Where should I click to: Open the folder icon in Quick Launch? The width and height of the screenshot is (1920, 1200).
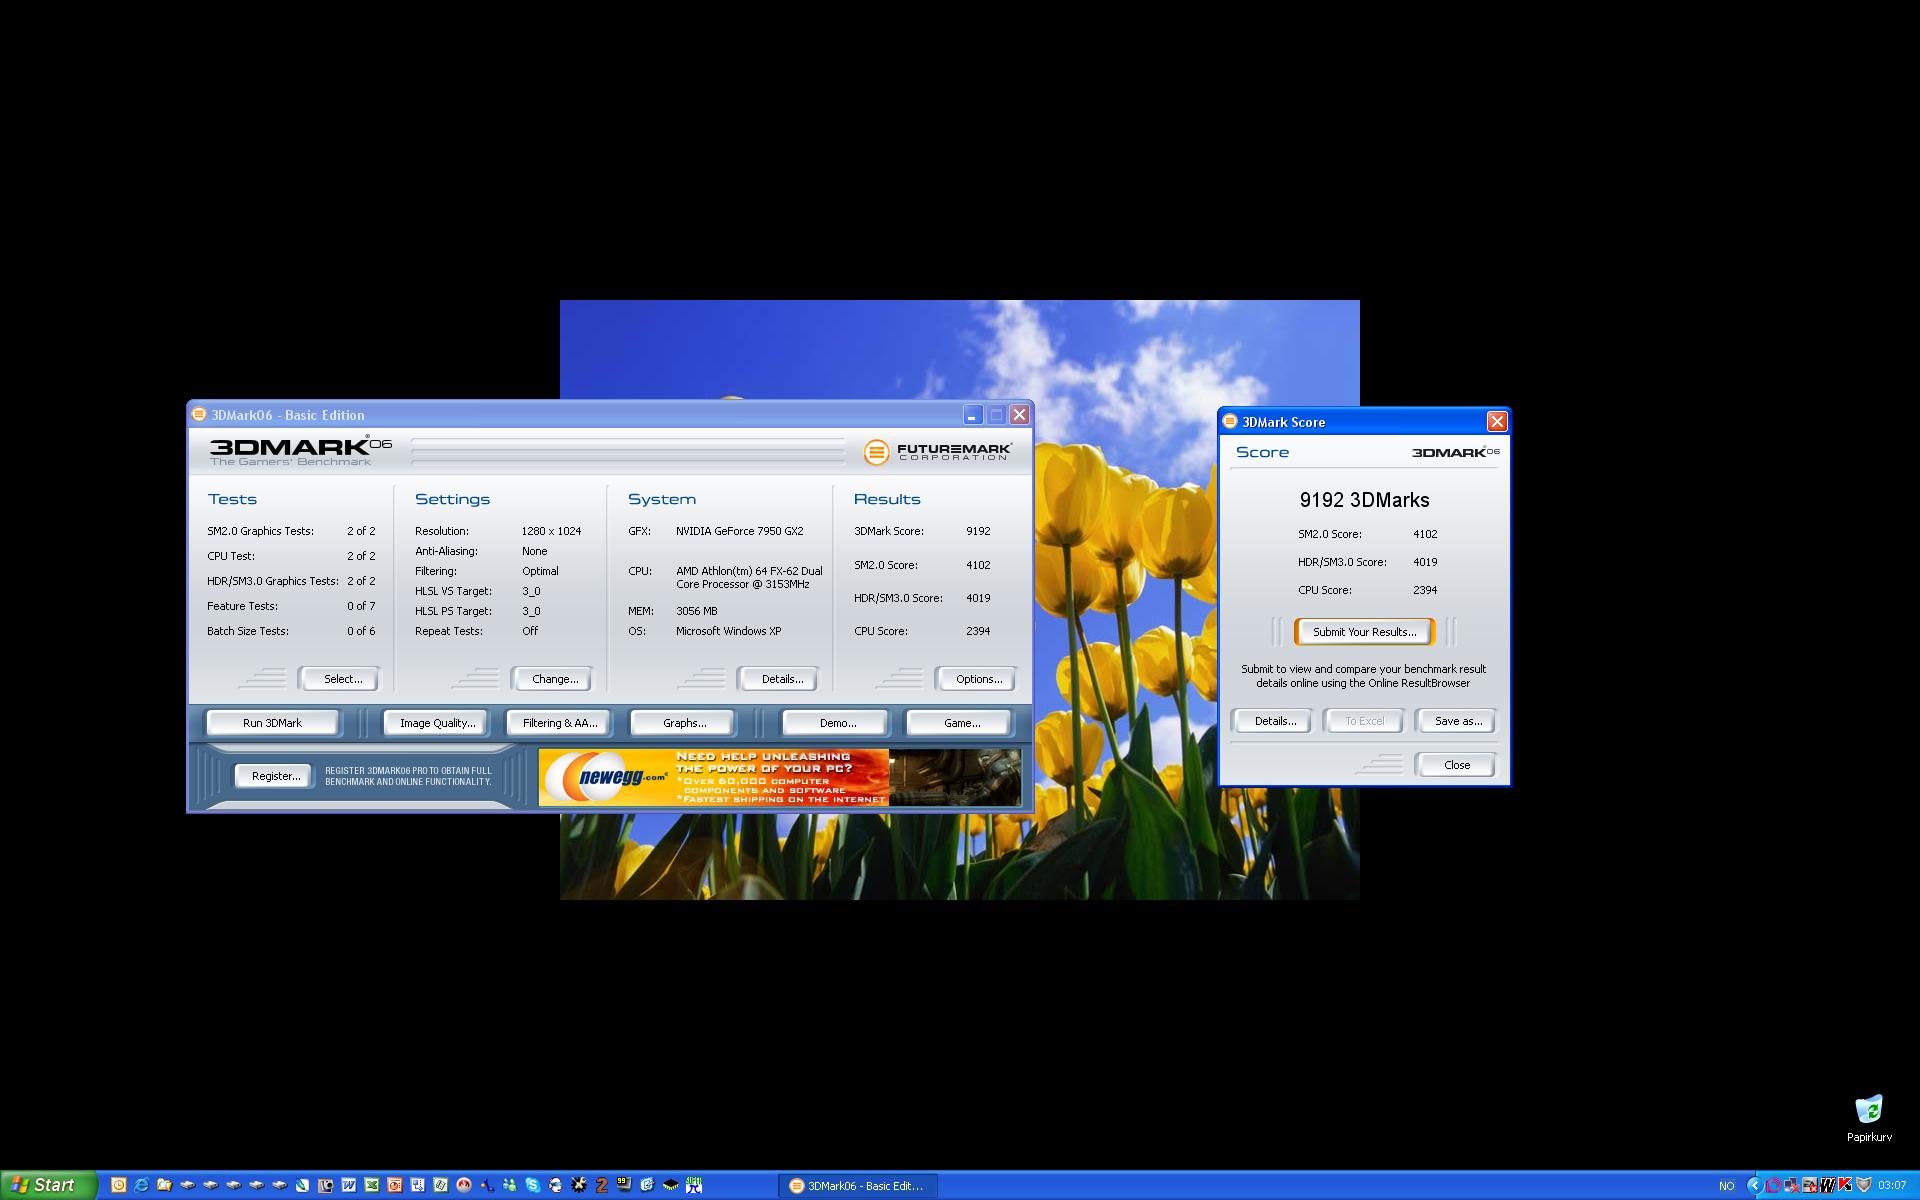[x=165, y=1185]
